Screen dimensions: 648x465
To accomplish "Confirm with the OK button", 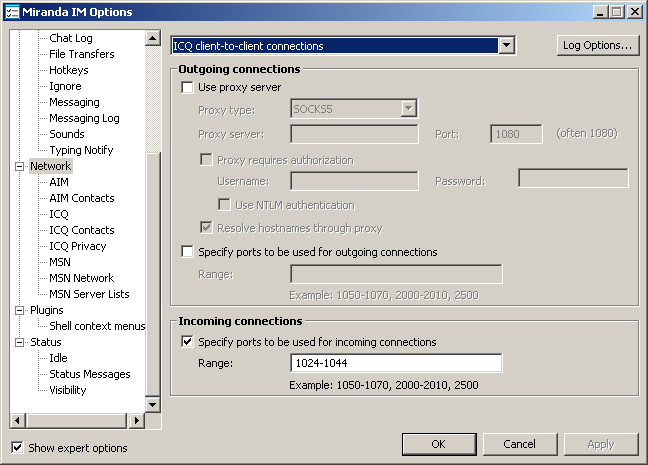I will pos(439,444).
